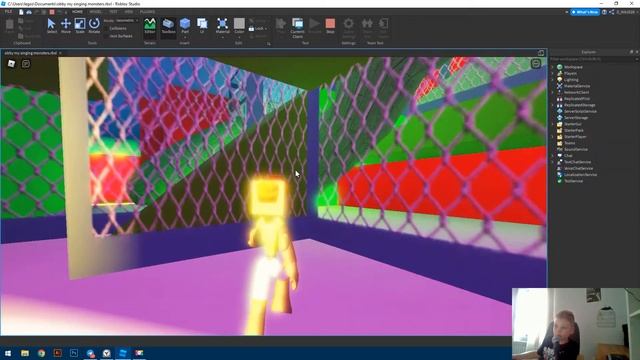This screenshot has width=640, height=360.
Task: Stop the running playtest
Action: point(330,26)
